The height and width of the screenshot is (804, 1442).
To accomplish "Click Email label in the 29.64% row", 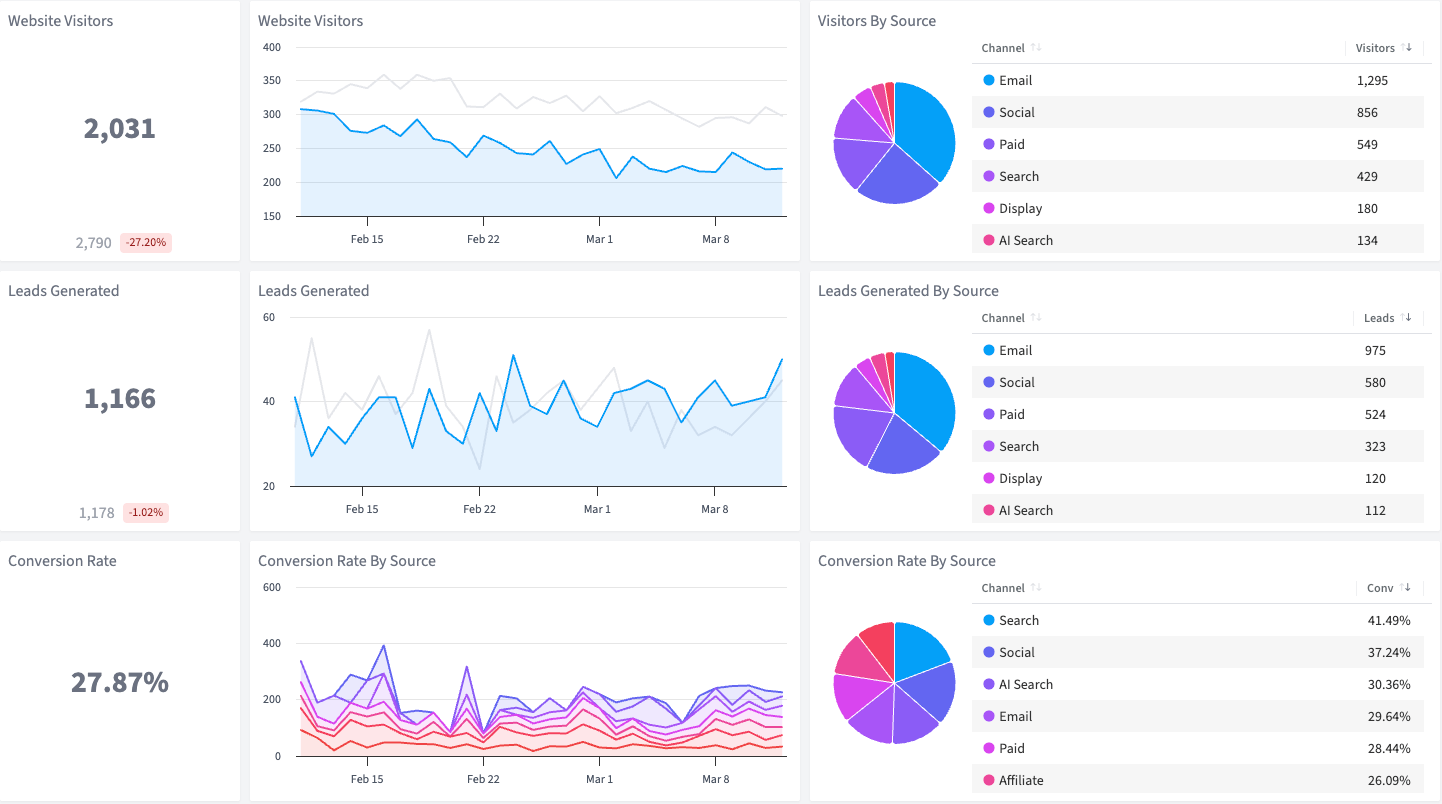I will (1016, 716).
